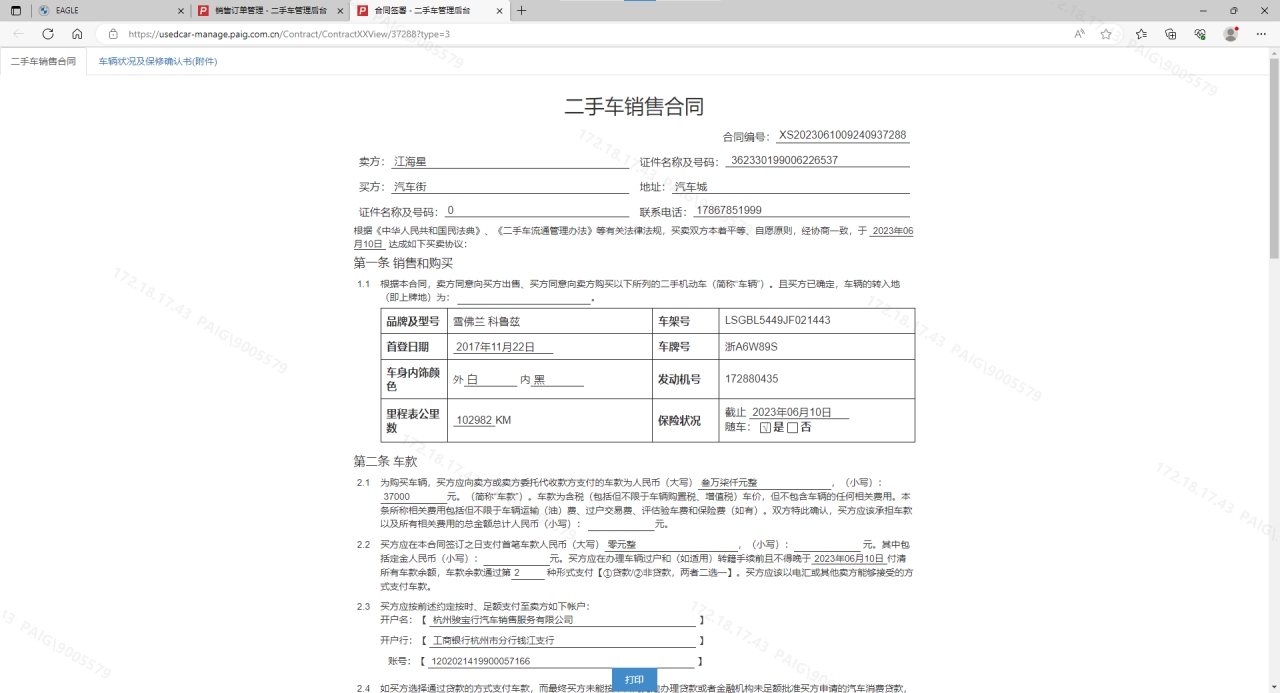Click the heading 第二条 车款
The height and width of the screenshot is (693, 1280).
(385, 461)
